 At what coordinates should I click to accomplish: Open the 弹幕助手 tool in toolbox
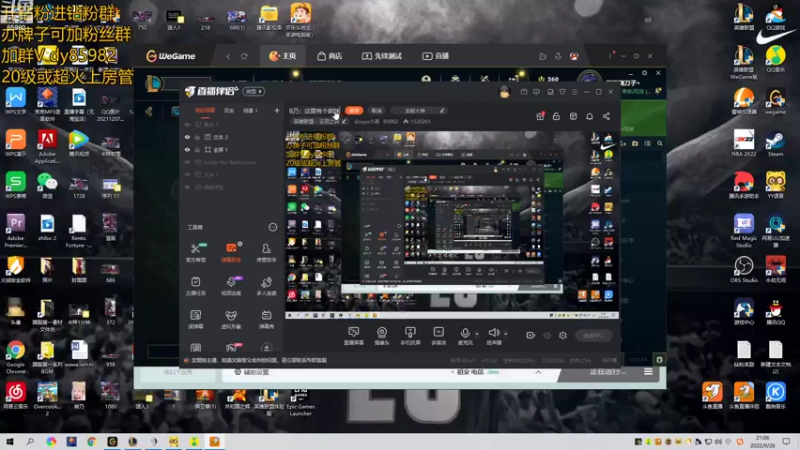pyautogui.click(x=231, y=252)
